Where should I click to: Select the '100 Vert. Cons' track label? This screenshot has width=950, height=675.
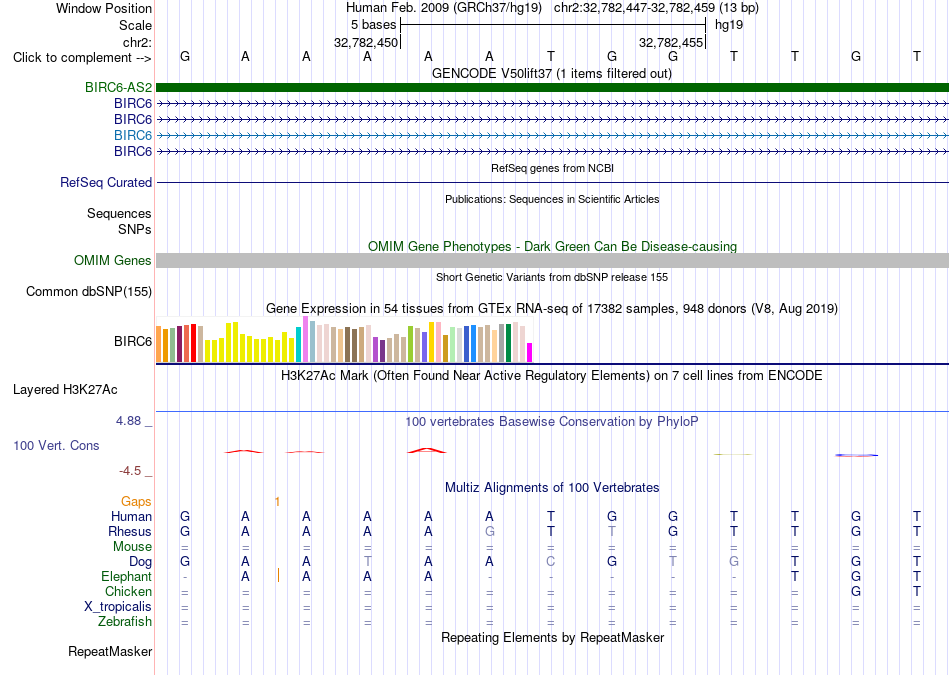pyautogui.click(x=56, y=445)
